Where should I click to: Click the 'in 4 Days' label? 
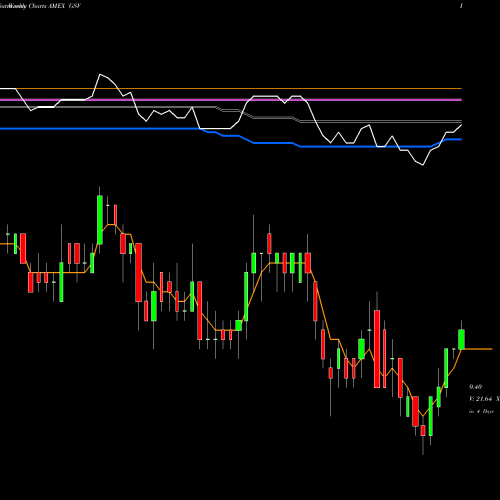(x=481, y=411)
